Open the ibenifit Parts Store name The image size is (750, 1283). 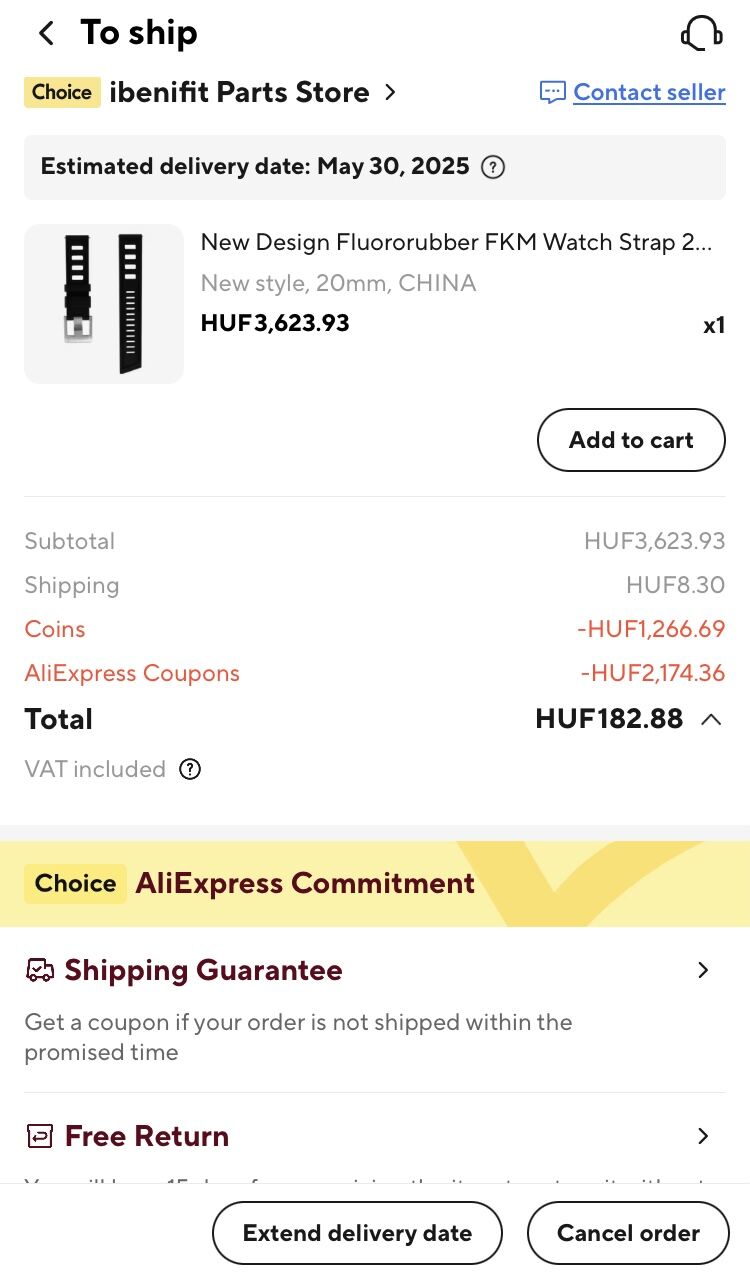[x=239, y=92]
